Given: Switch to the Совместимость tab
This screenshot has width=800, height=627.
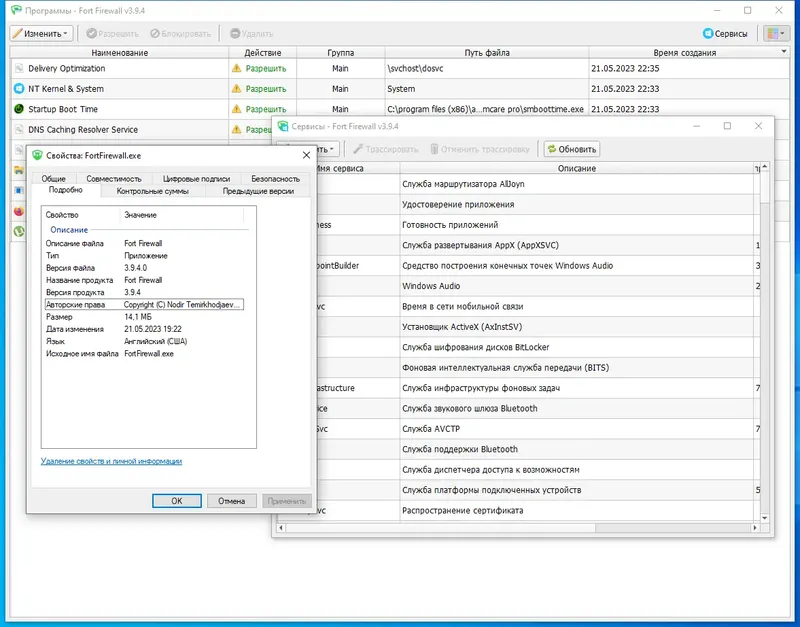Looking at the screenshot, I should 114,179.
